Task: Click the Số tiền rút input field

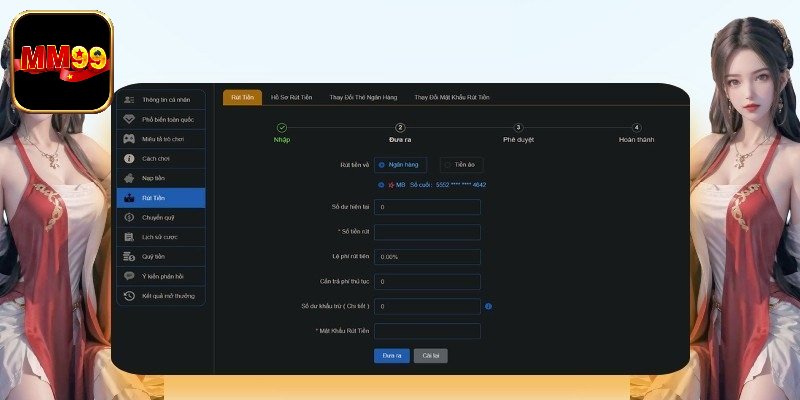Action: [427, 232]
